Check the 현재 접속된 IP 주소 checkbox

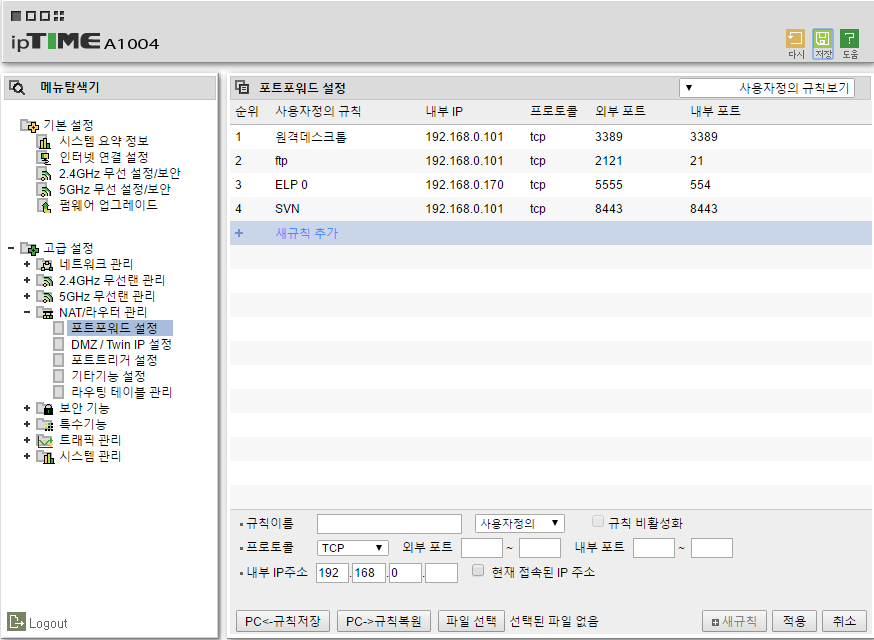(x=478, y=570)
